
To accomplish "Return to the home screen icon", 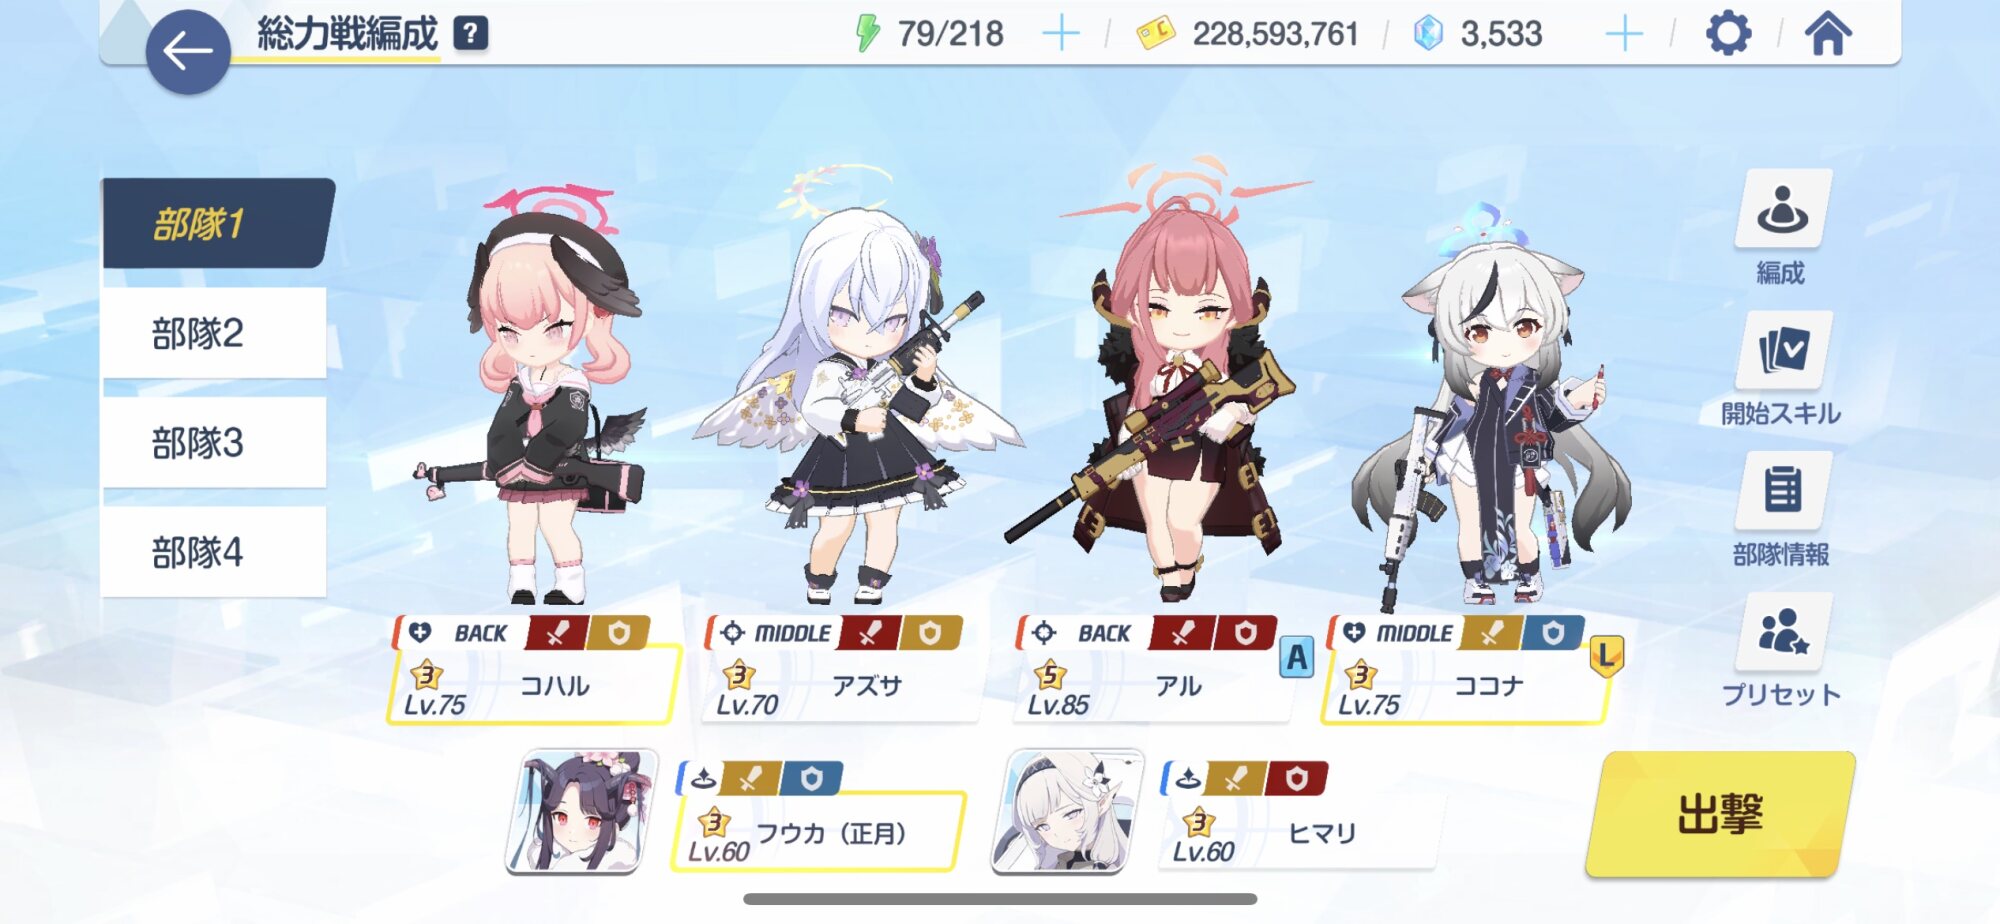I will pyautogui.click(x=1828, y=33).
